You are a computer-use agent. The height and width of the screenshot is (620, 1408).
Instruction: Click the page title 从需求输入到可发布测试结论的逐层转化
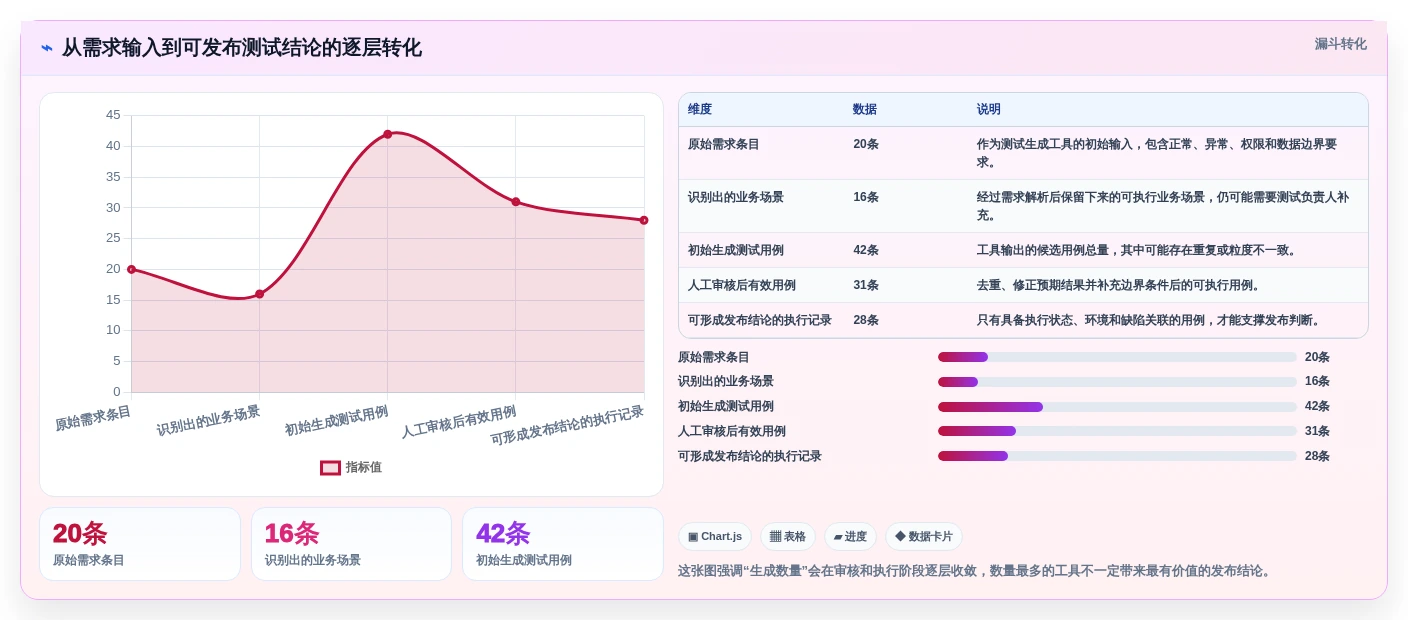242,48
